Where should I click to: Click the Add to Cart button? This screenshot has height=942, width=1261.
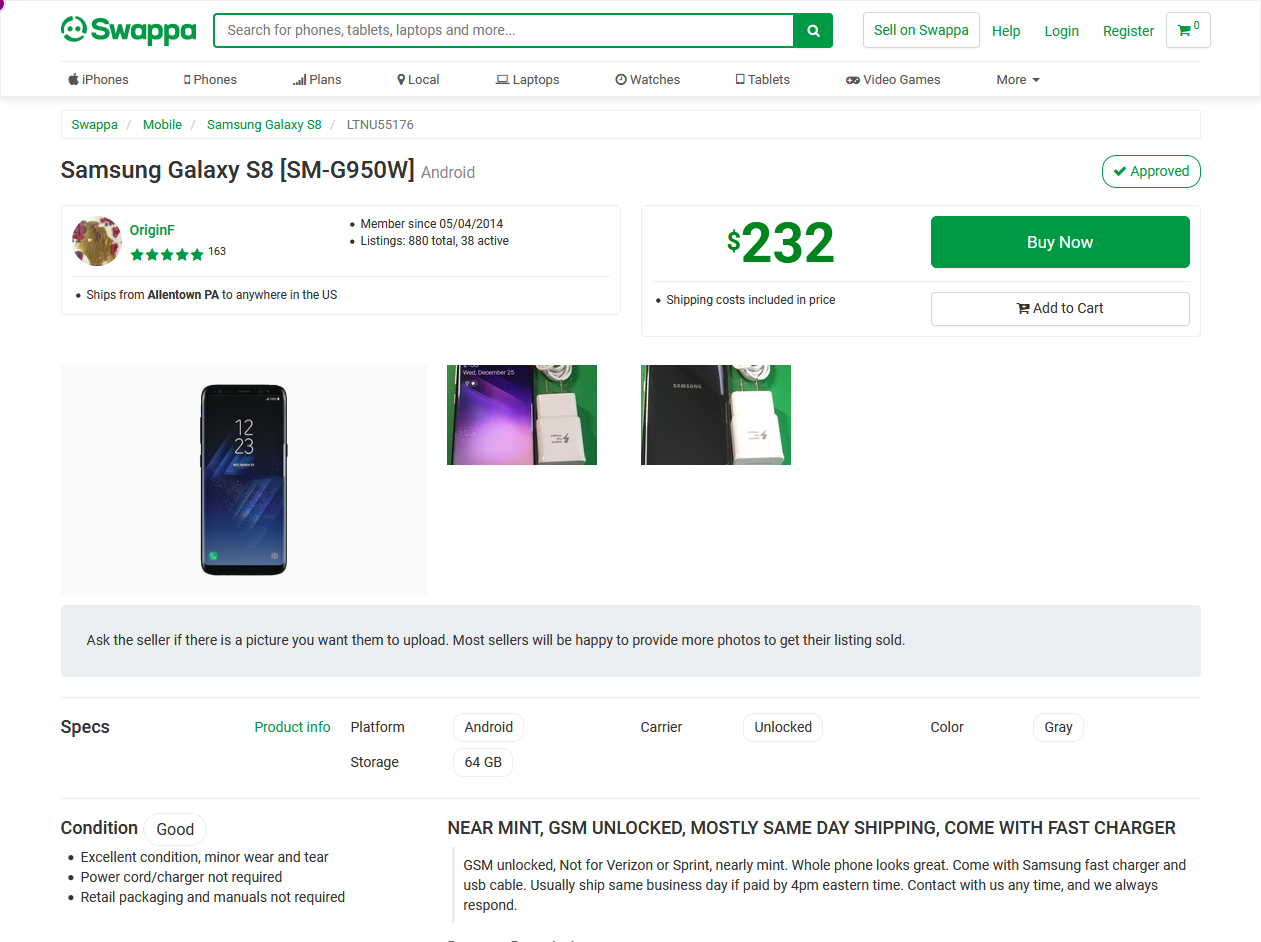point(1059,308)
